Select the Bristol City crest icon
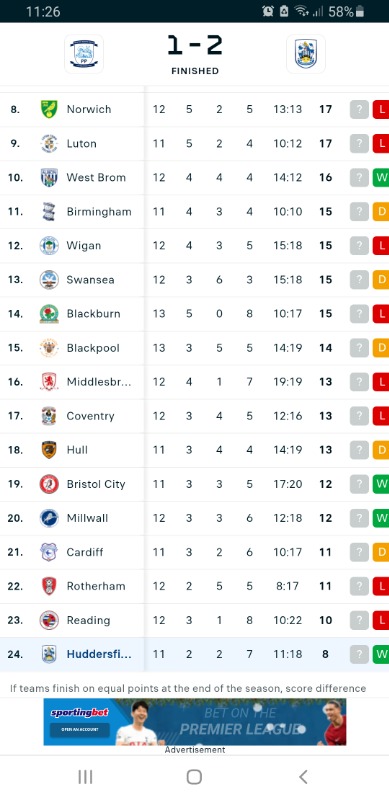This screenshot has height=800, width=389. click(x=49, y=484)
